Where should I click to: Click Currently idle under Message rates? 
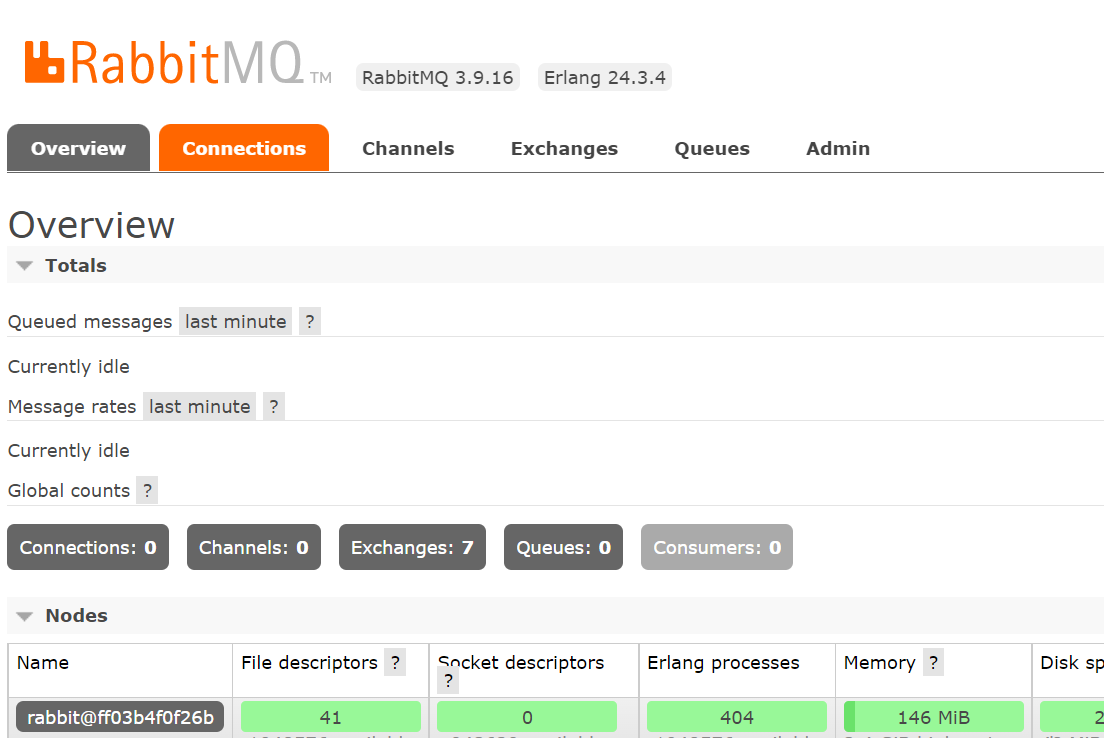(x=69, y=451)
